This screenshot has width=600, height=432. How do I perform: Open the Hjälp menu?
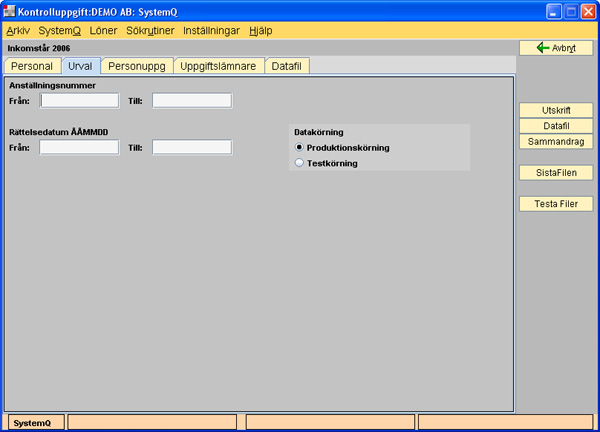(259, 31)
